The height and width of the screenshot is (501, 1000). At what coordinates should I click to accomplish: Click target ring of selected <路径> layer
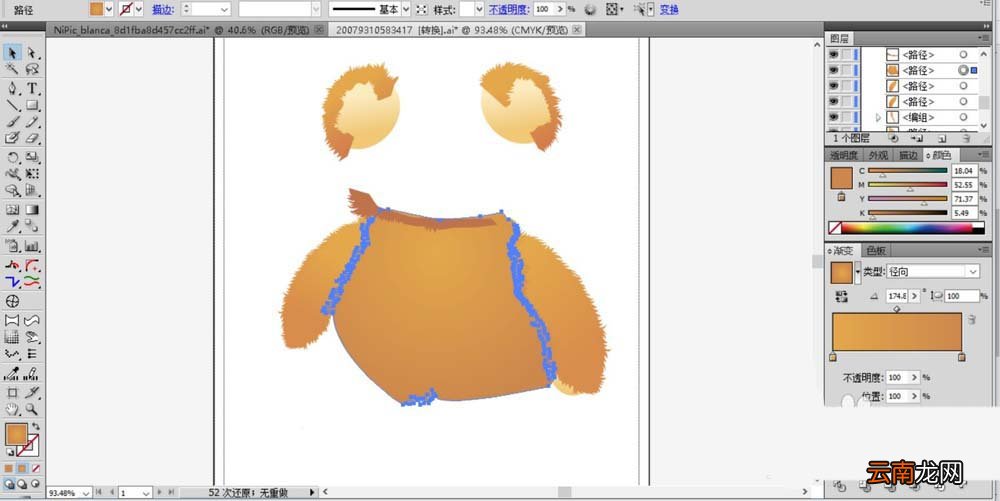[x=964, y=70]
